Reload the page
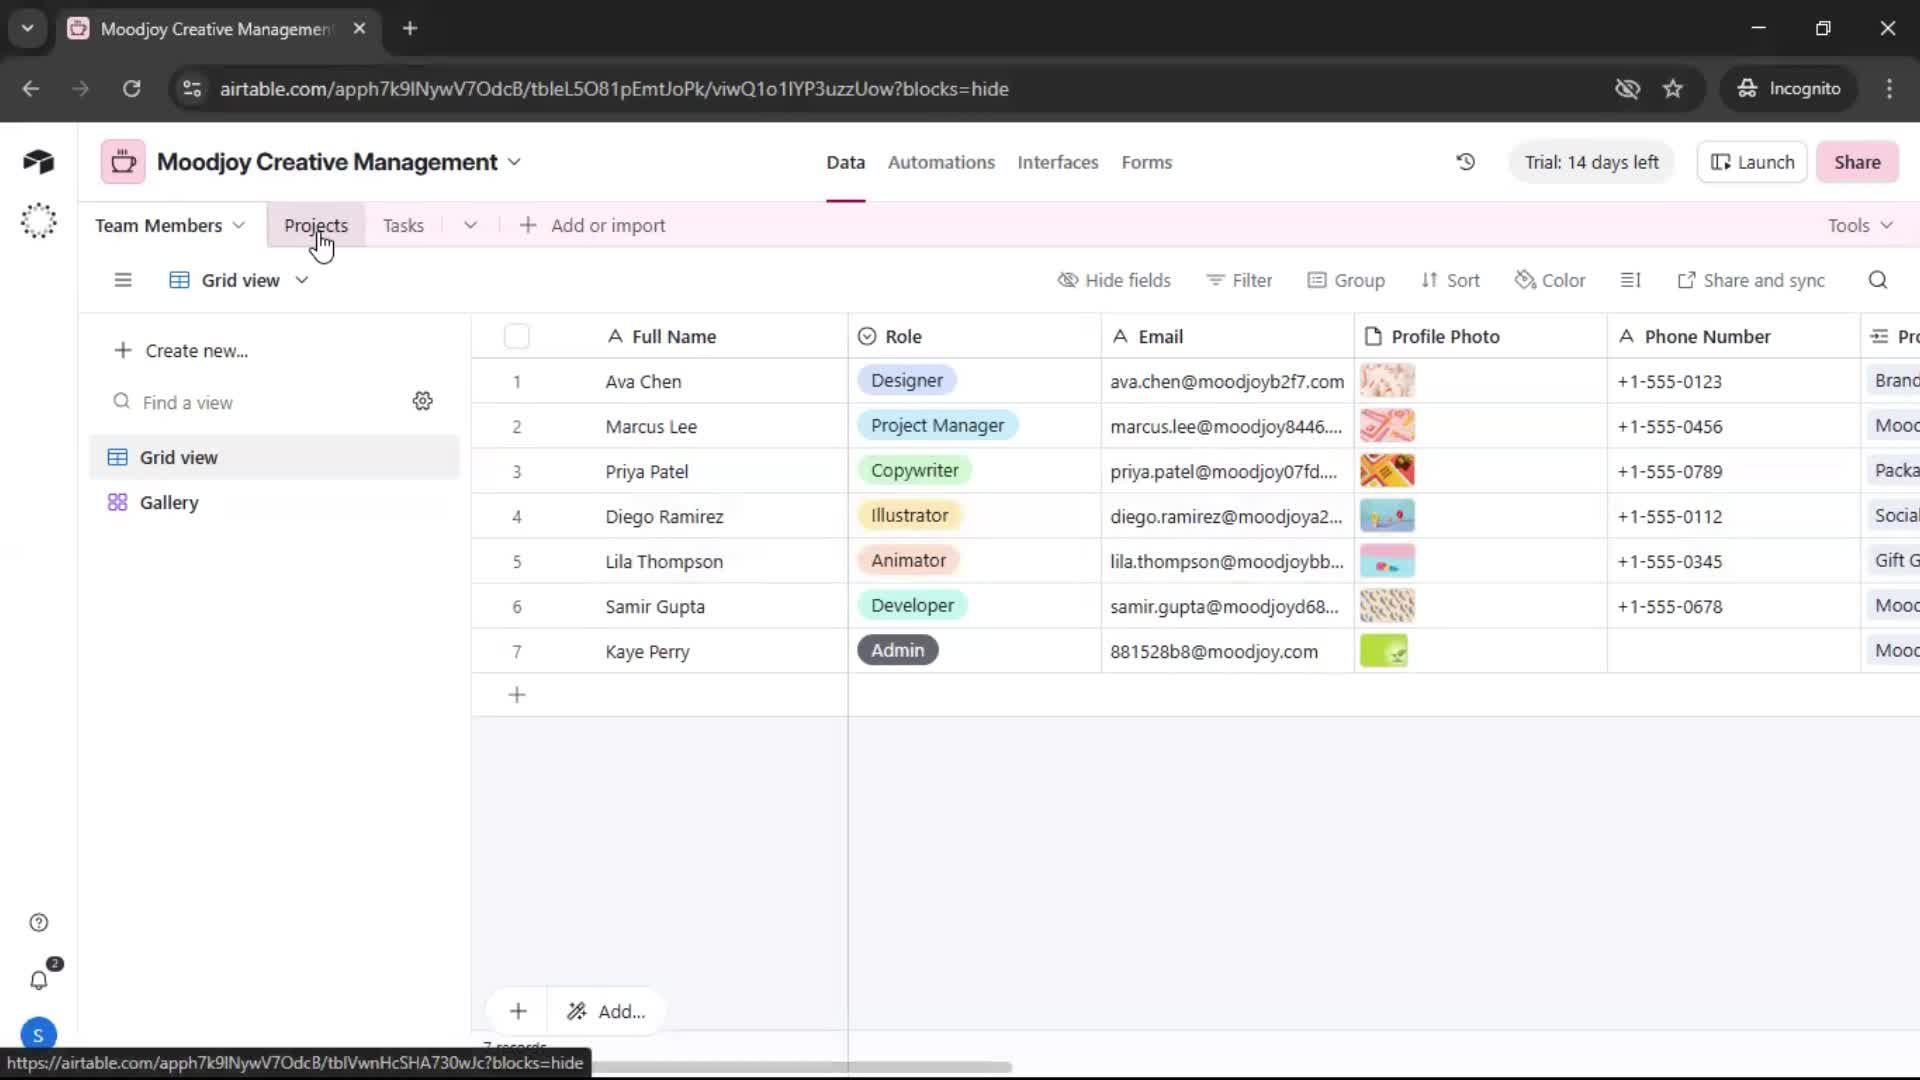The width and height of the screenshot is (1920, 1080). tap(131, 88)
